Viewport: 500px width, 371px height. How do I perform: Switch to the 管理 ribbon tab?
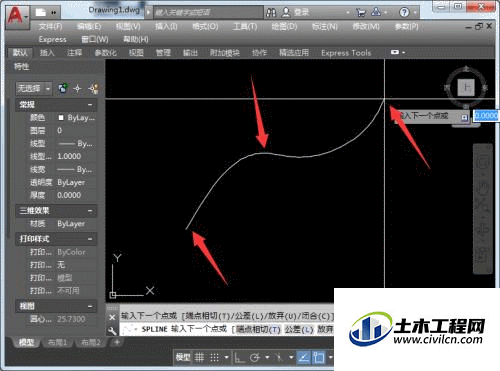click(163, 53)
